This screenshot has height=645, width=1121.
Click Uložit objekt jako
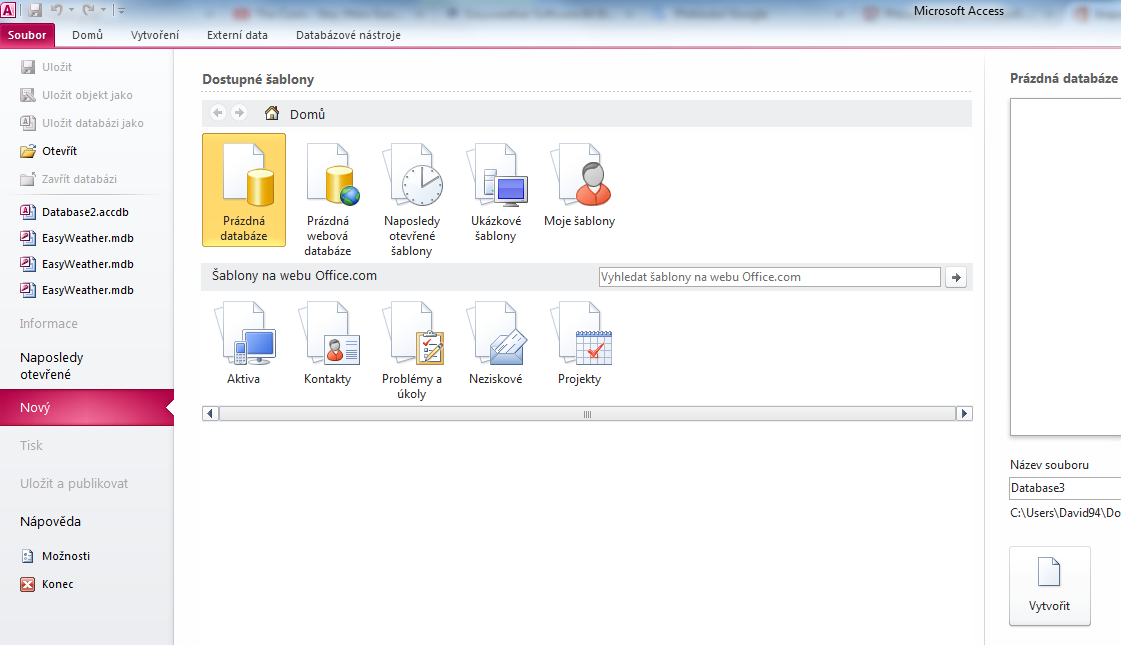77,95
